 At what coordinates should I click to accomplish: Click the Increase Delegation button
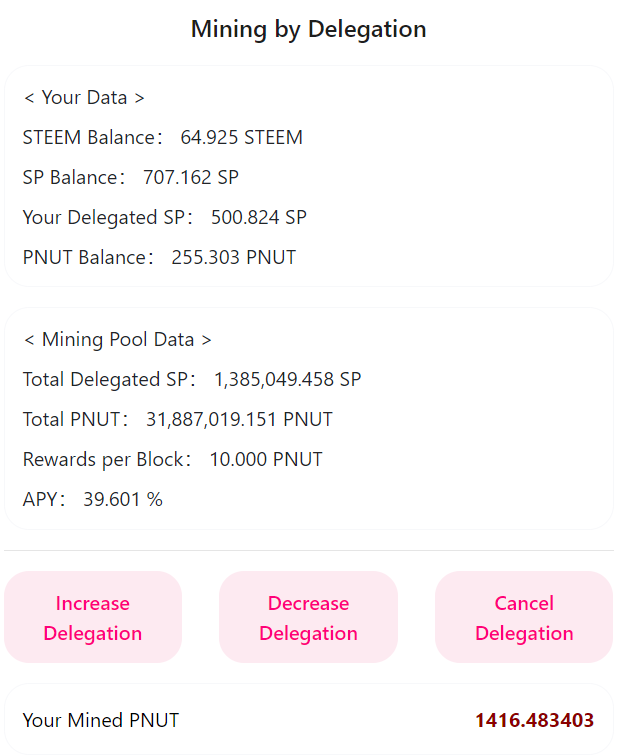93,618
